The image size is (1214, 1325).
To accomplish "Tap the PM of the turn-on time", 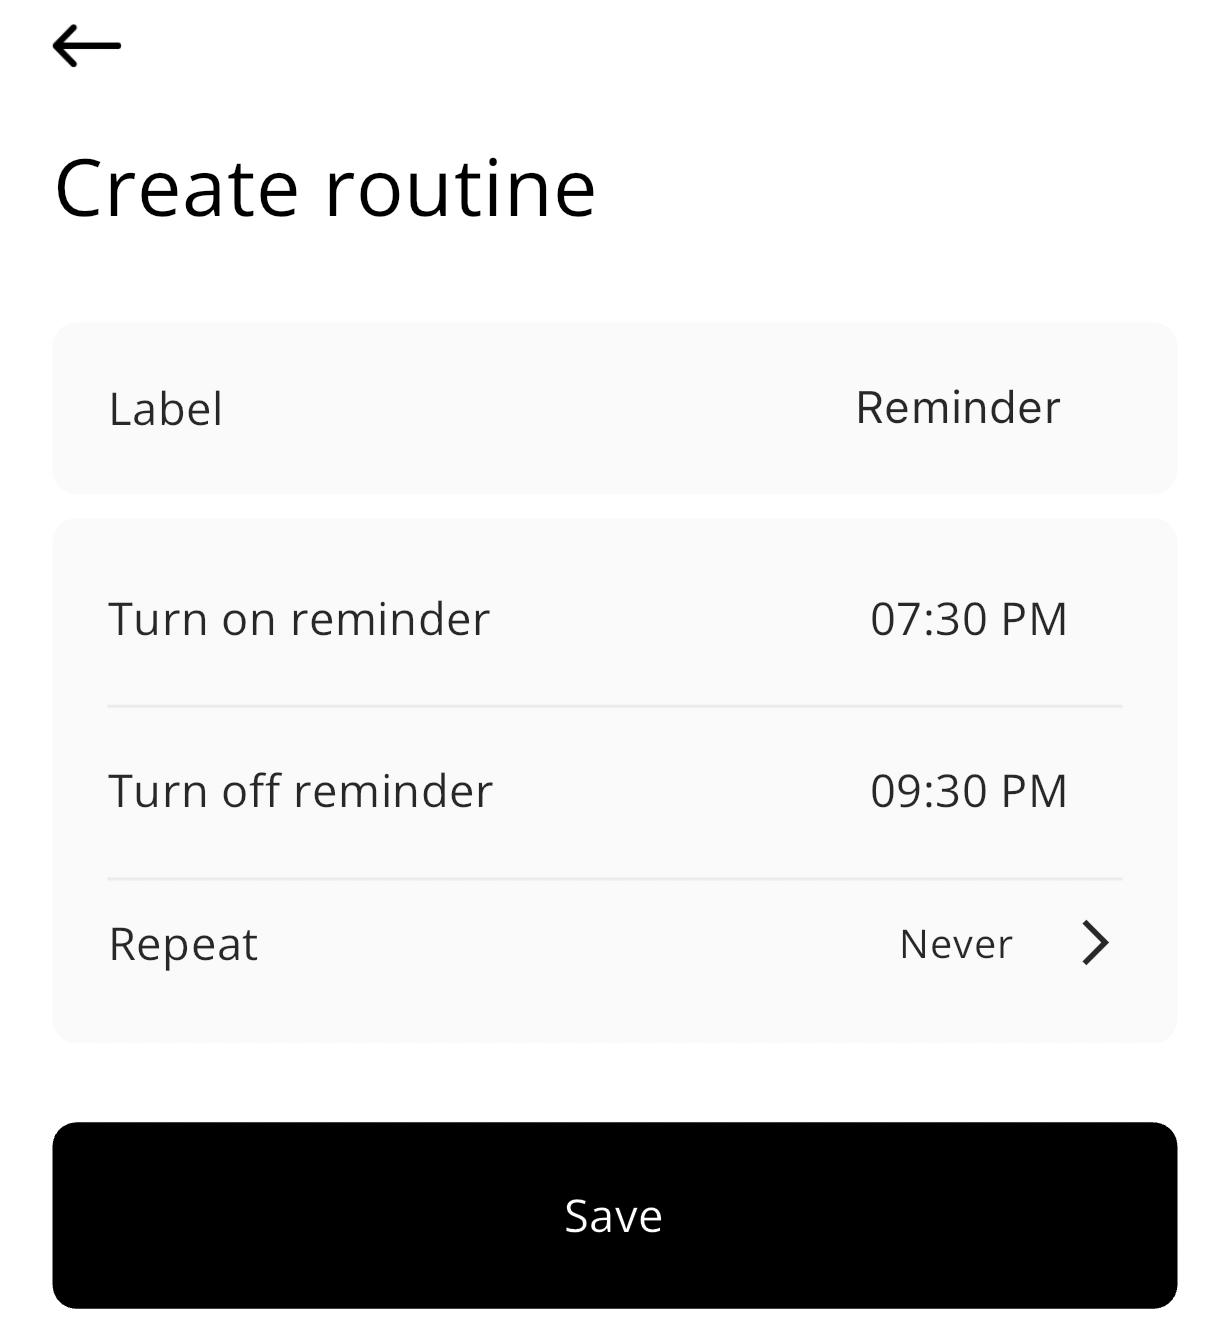I will [x=1034, y=619].
